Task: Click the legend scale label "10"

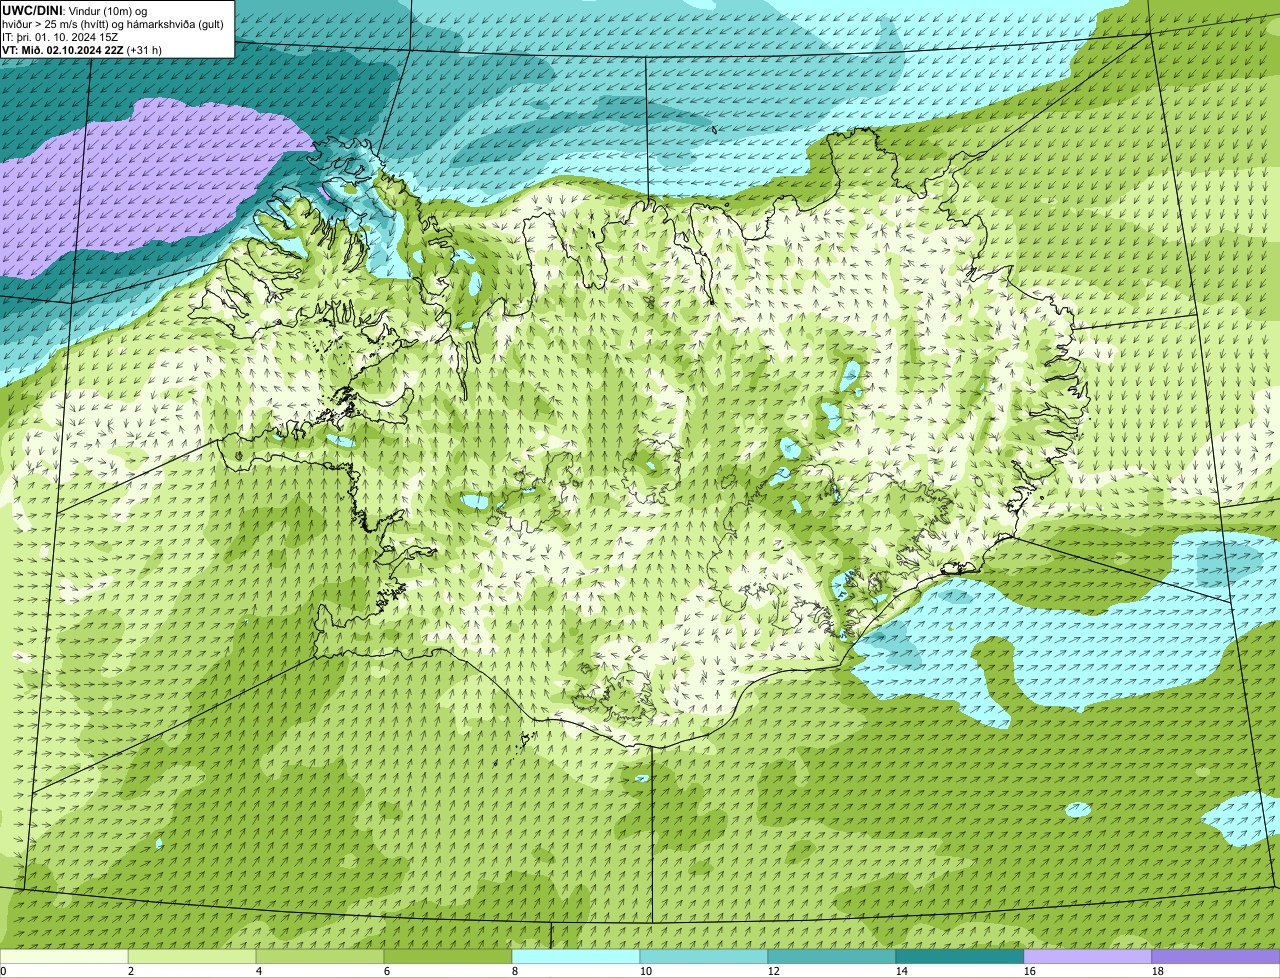Action: 646,971
